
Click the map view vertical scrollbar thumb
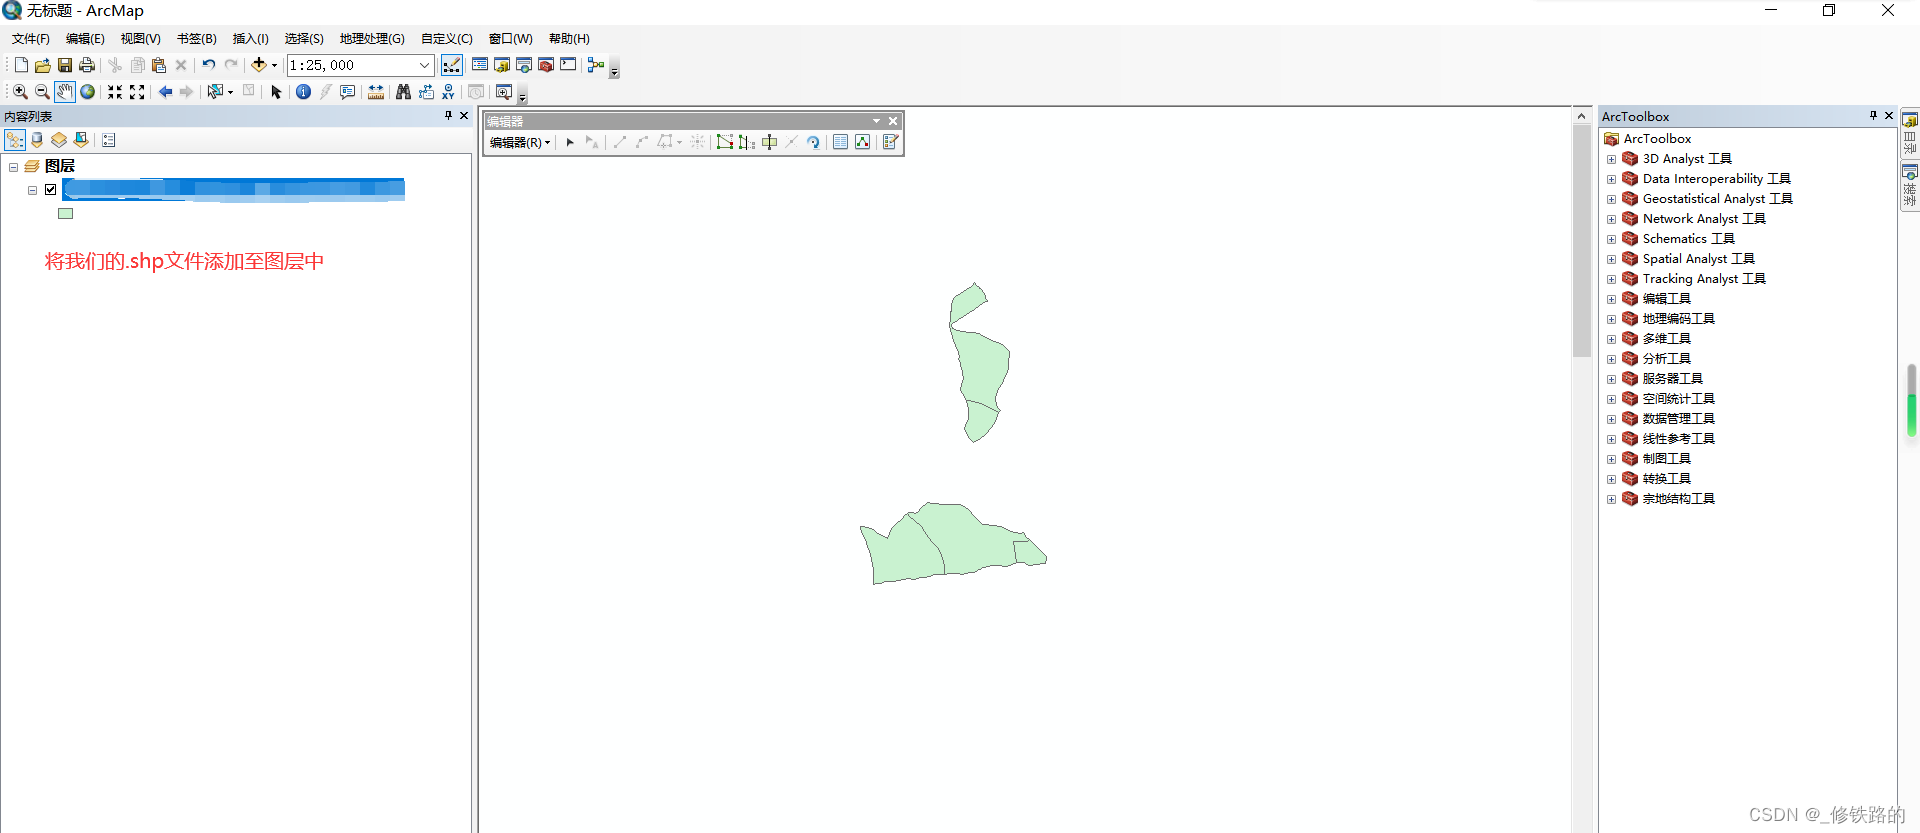pyautogui.click(x=1581, y=240)
